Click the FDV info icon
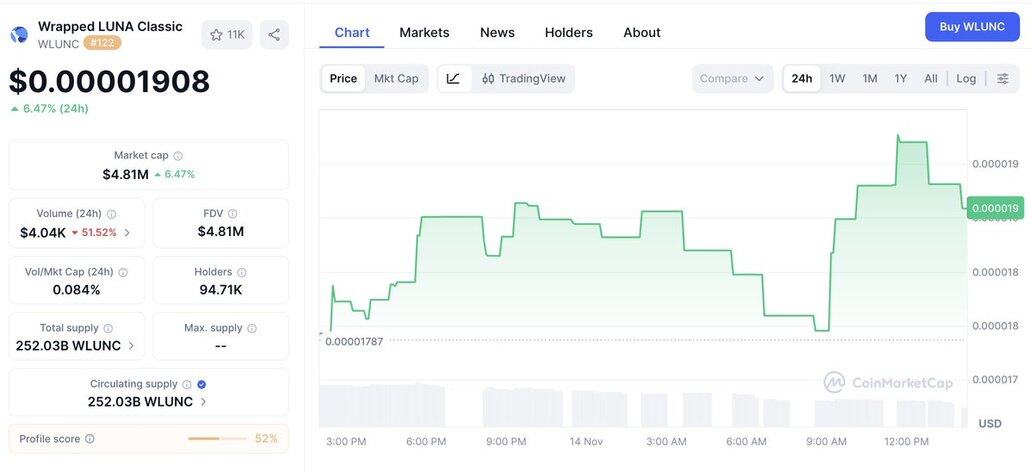The width and height of the screenshot is (1032, 472). pyautogui.click(x=233, y=214)
